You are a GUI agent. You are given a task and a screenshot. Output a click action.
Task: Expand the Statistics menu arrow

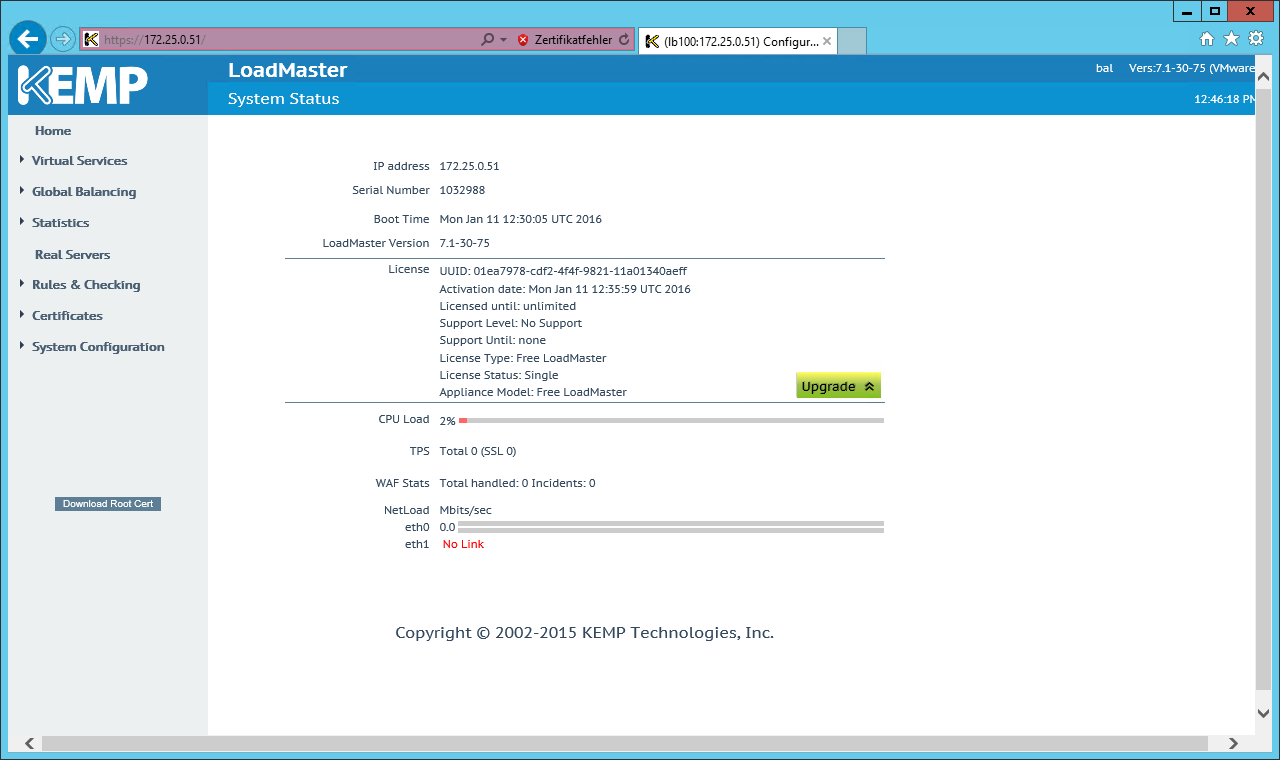(x=22, y=221)
